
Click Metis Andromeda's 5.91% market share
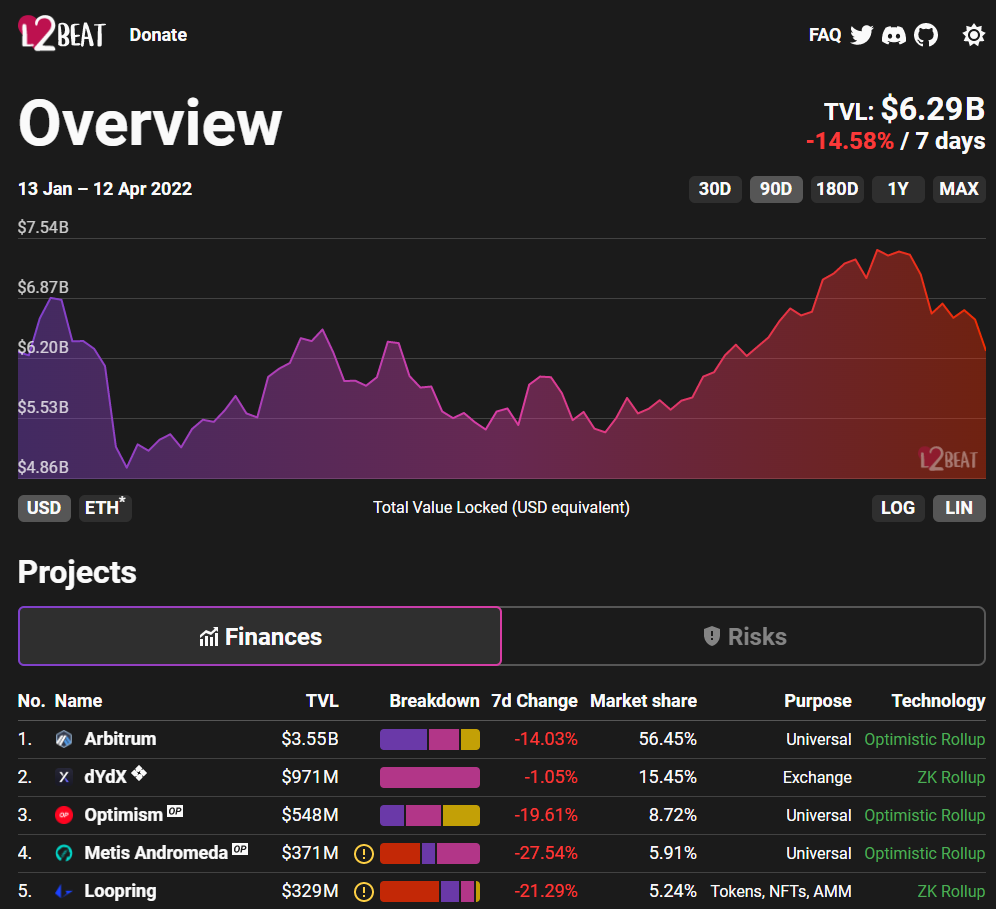673,853
